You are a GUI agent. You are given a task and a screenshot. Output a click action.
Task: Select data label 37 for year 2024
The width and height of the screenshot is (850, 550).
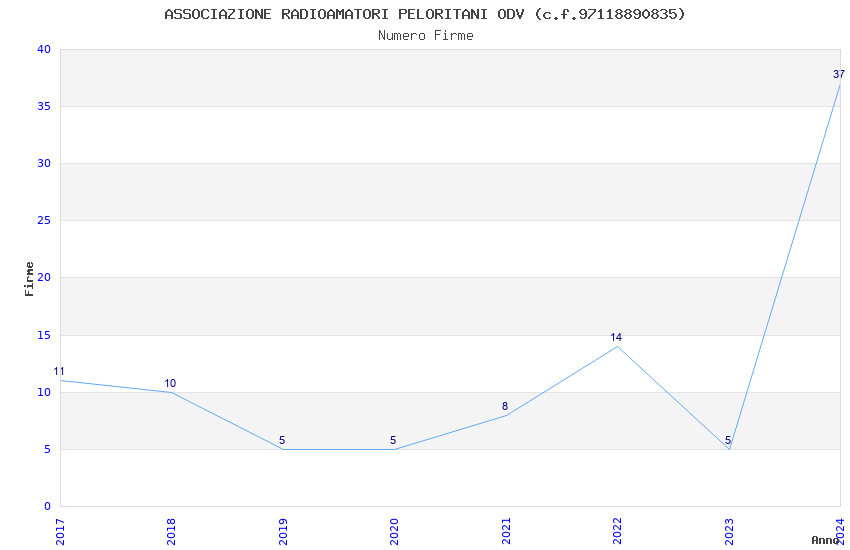click(839, 74)
